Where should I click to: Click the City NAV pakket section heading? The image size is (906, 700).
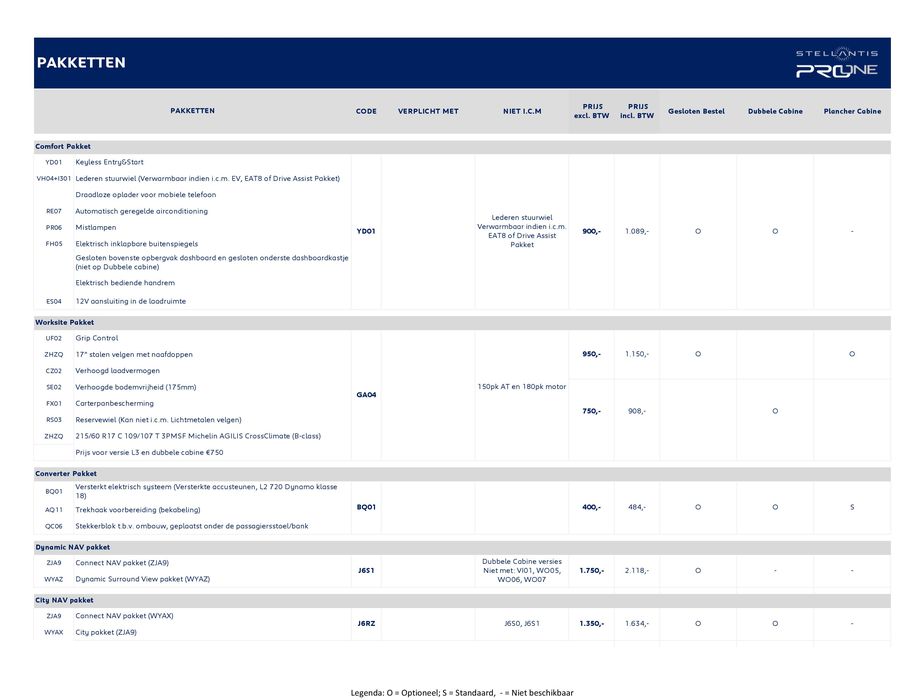pos(64,600)
